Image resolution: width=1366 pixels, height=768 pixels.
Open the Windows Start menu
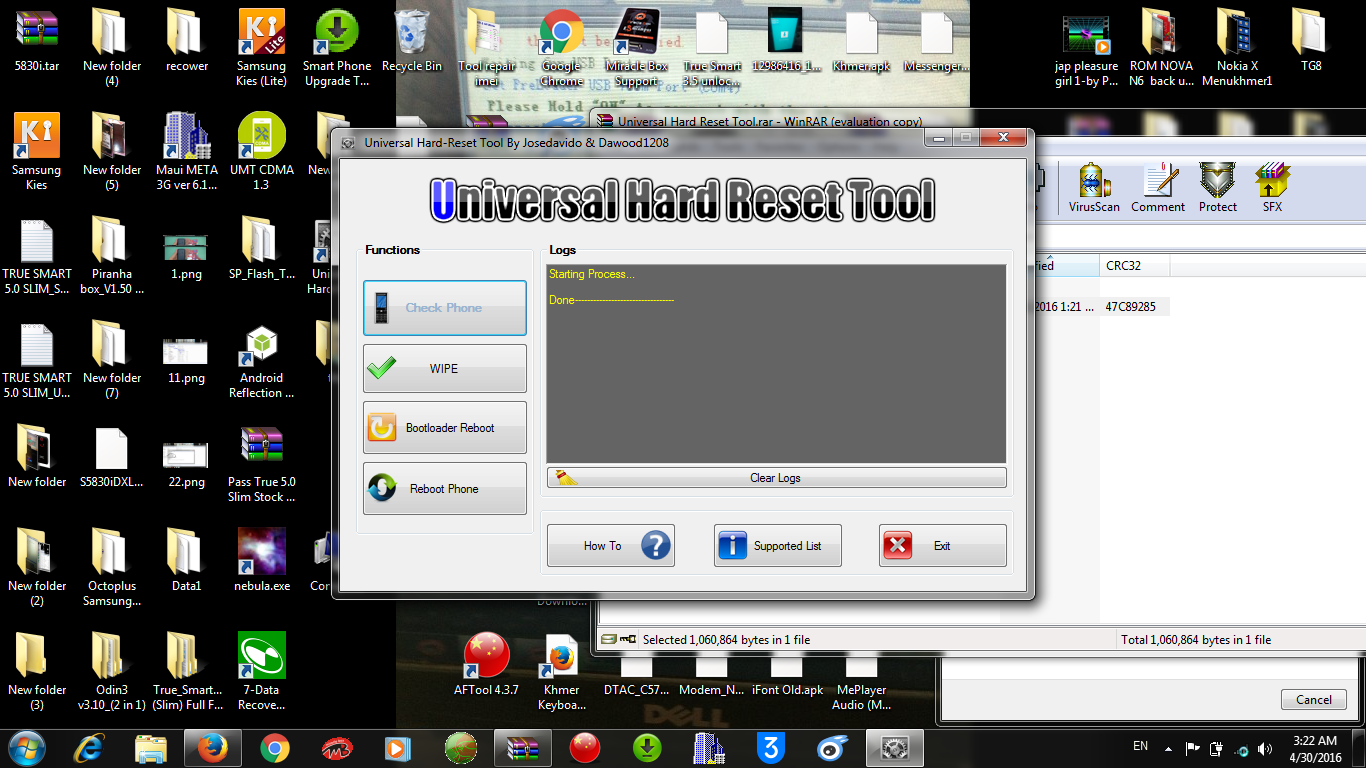tap(26, 747)
